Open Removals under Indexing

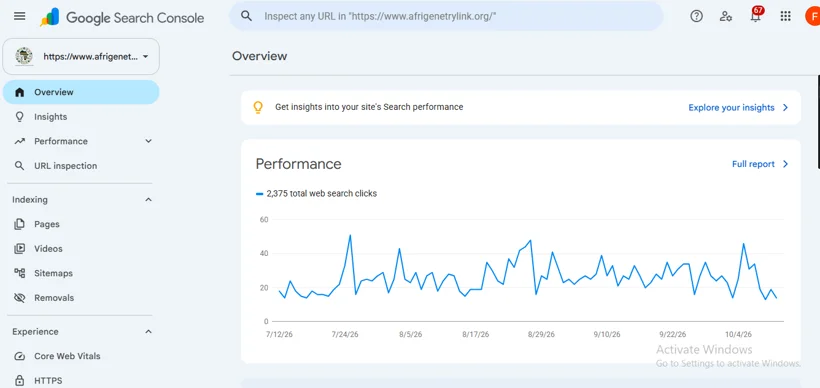pyautogui.click(x=81, y=298)
